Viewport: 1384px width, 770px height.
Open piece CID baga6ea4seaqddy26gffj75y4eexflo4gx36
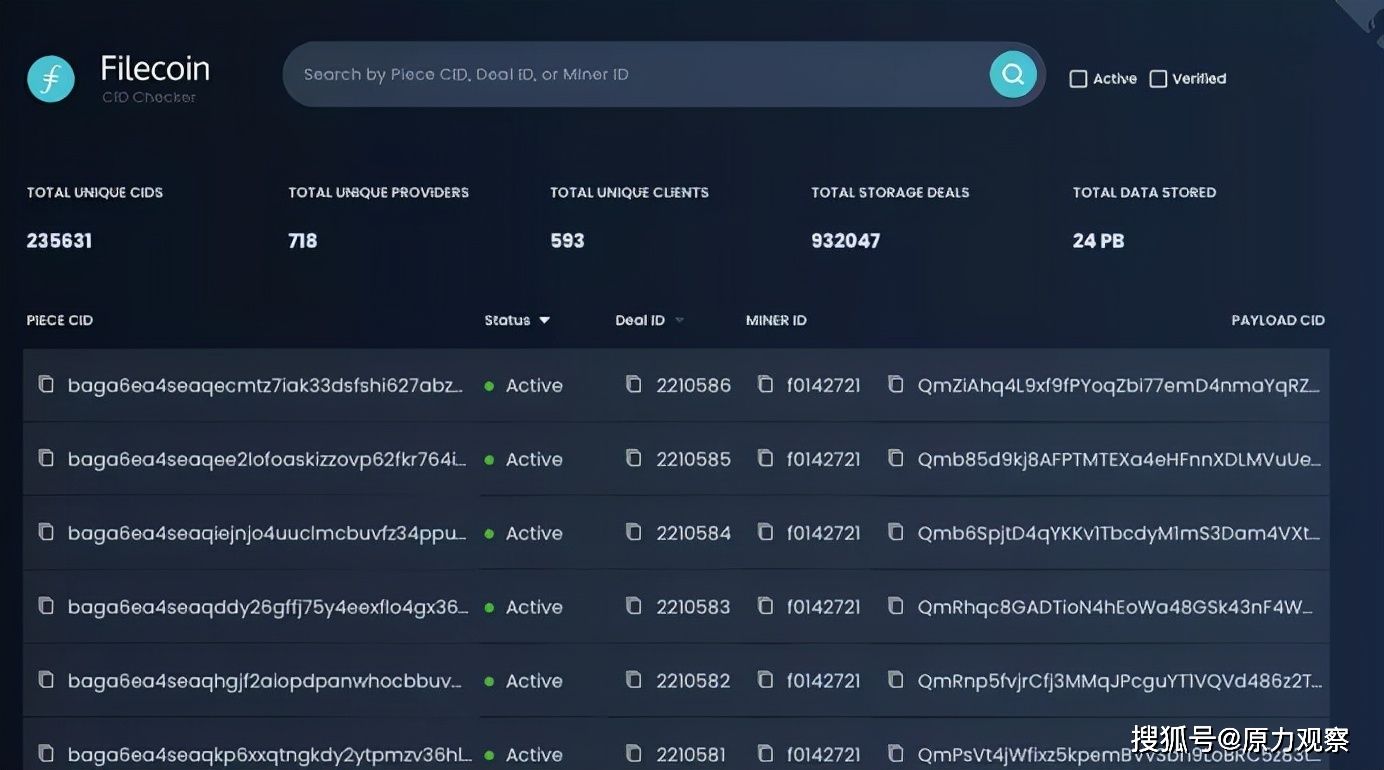268,608
